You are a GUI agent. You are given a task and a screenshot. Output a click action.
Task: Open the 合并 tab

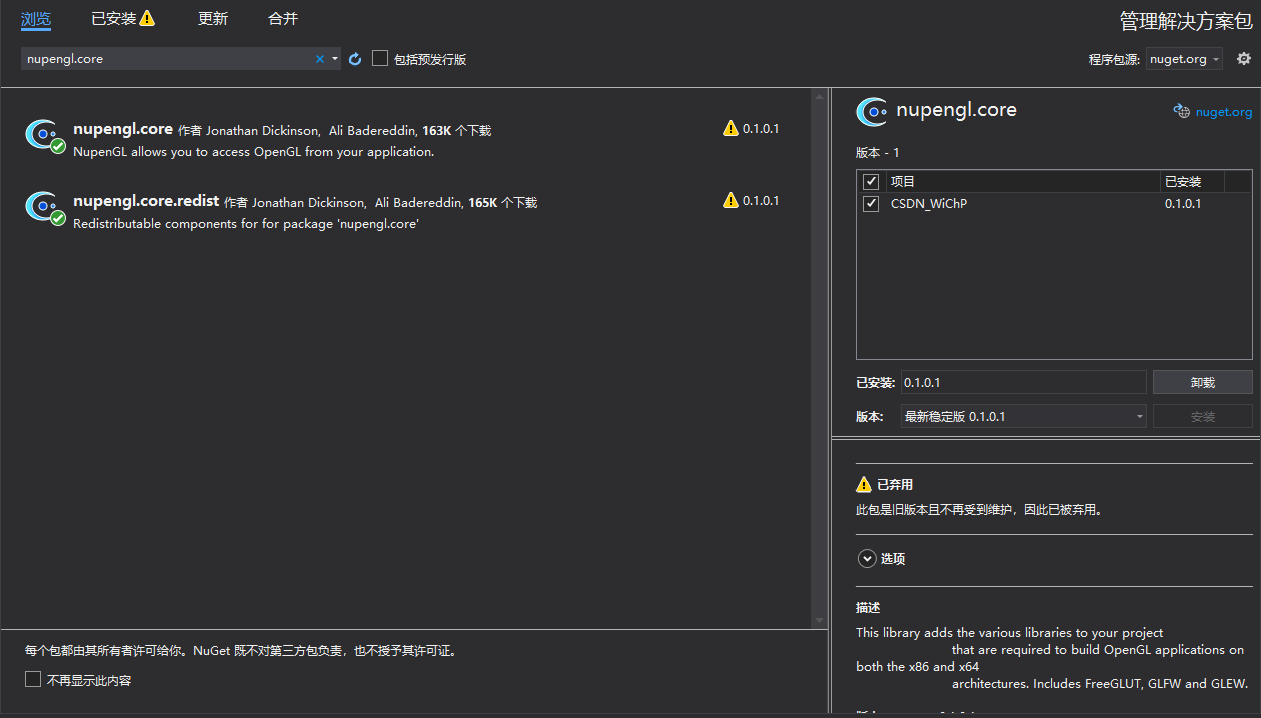282,18
